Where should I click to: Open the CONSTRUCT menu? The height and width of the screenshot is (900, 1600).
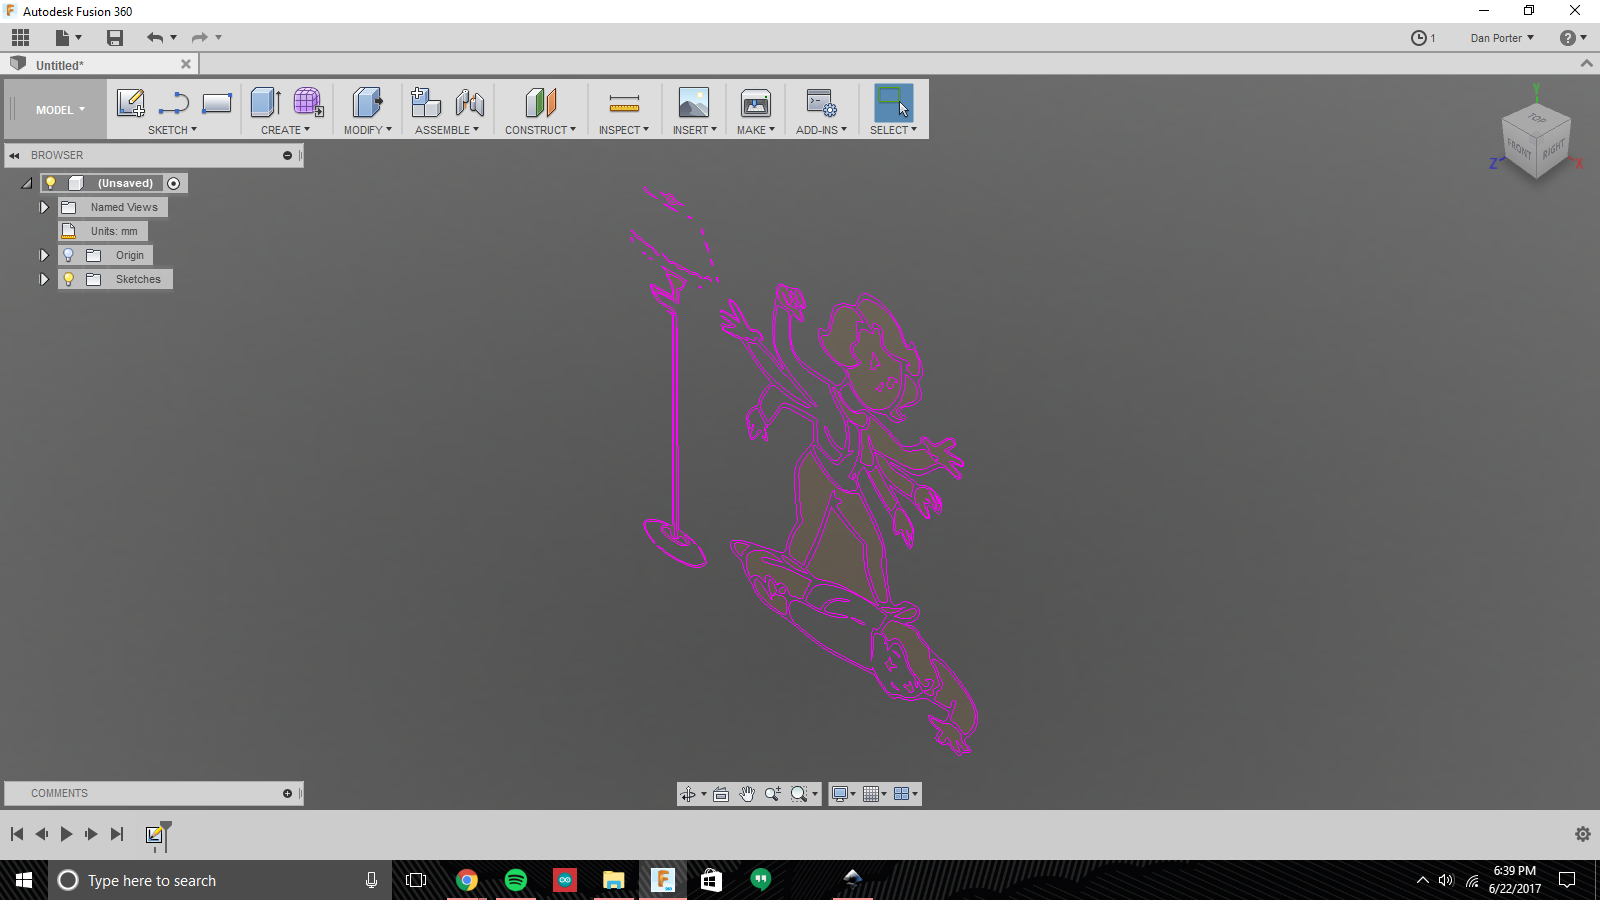coord(540,130)
